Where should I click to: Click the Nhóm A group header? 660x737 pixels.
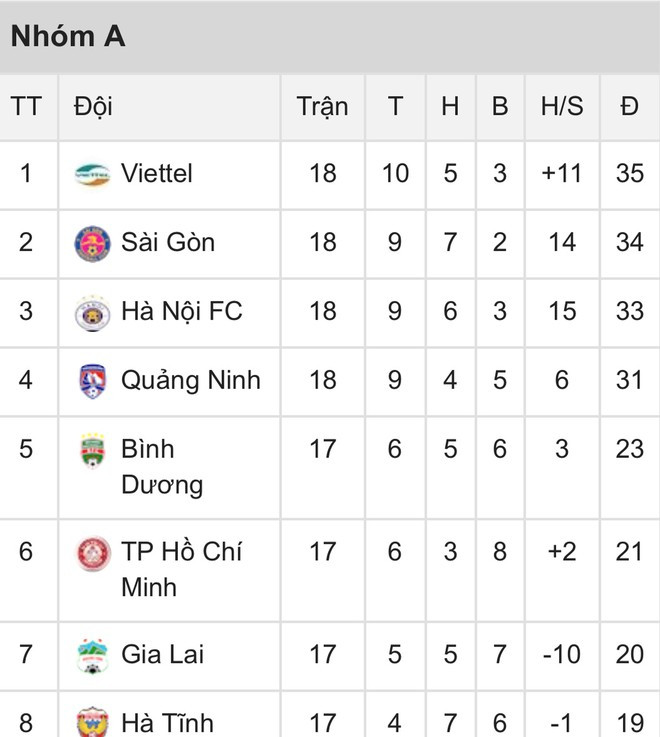68,36
